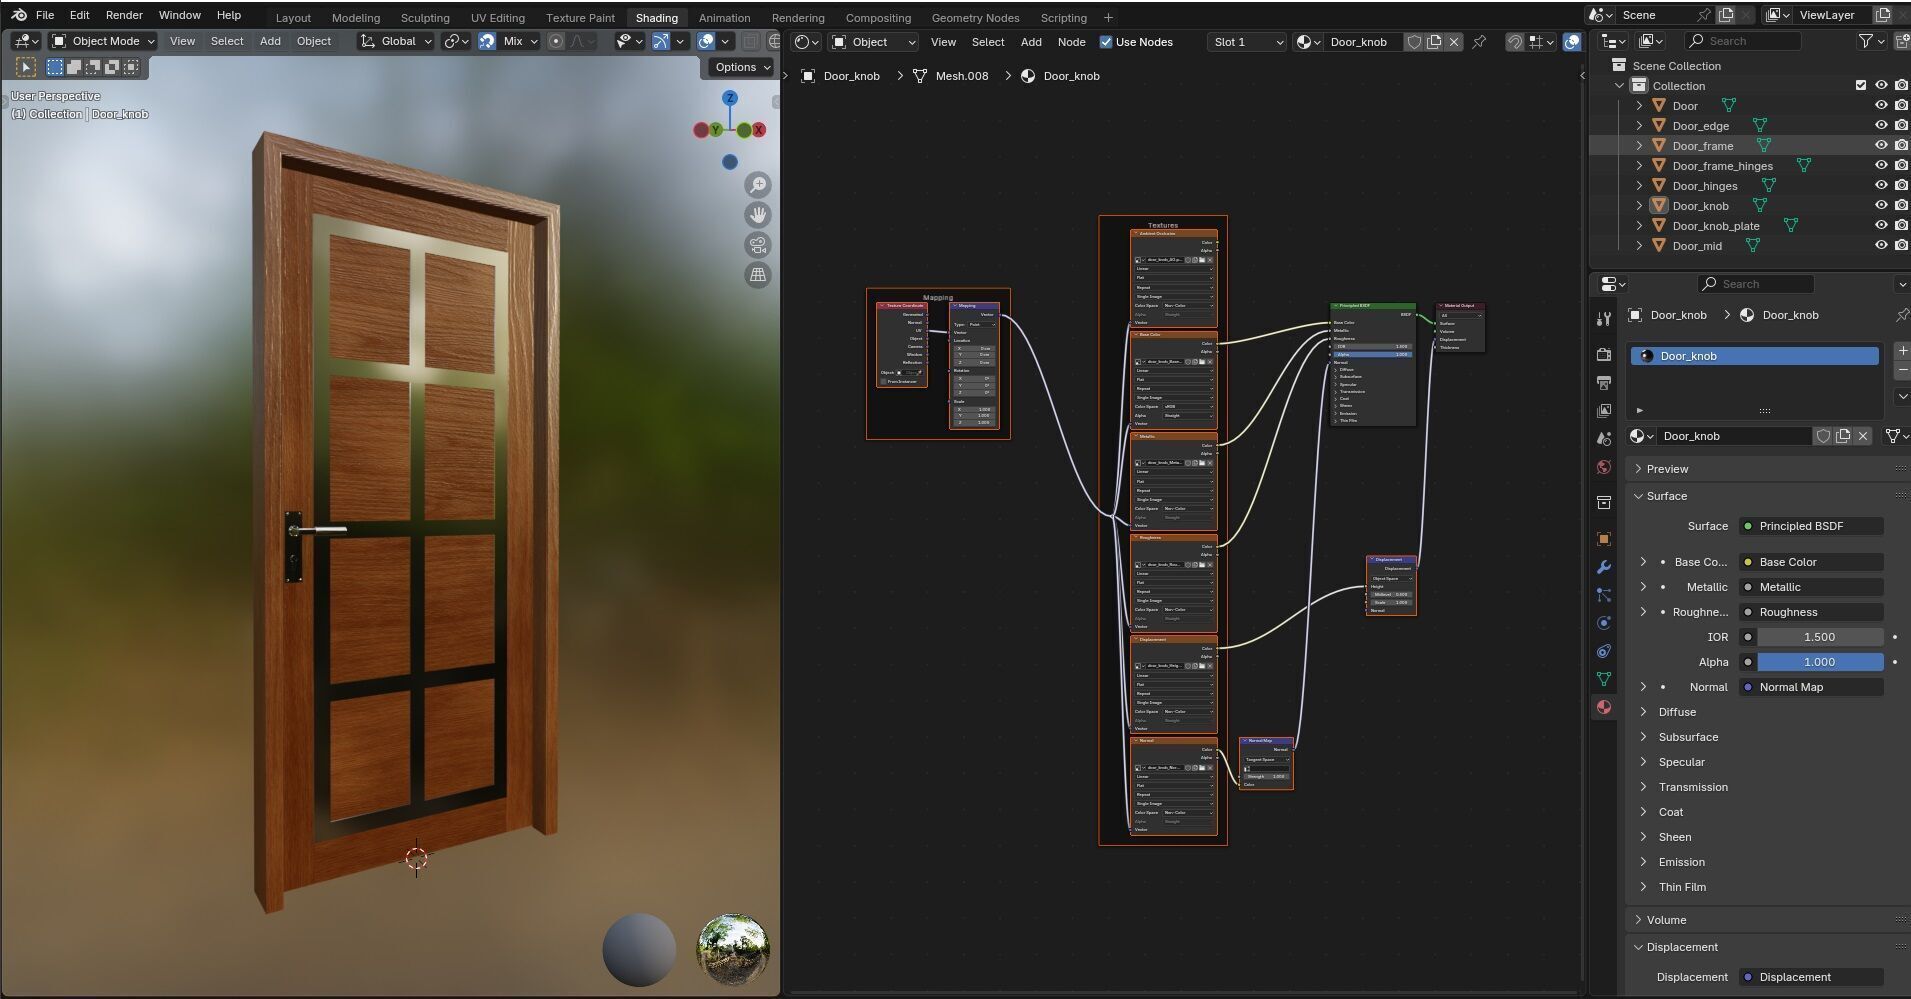1911x999 pixels.
Task: Open the viewport Options dropdown
Action: click(x=742, y=67)
